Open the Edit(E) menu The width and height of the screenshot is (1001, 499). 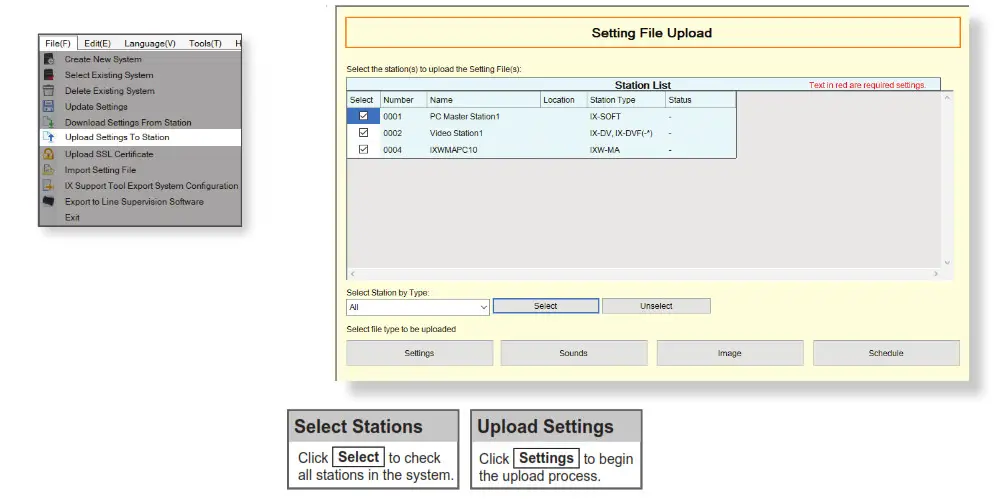pyautogui.click(x=97, y=43)
